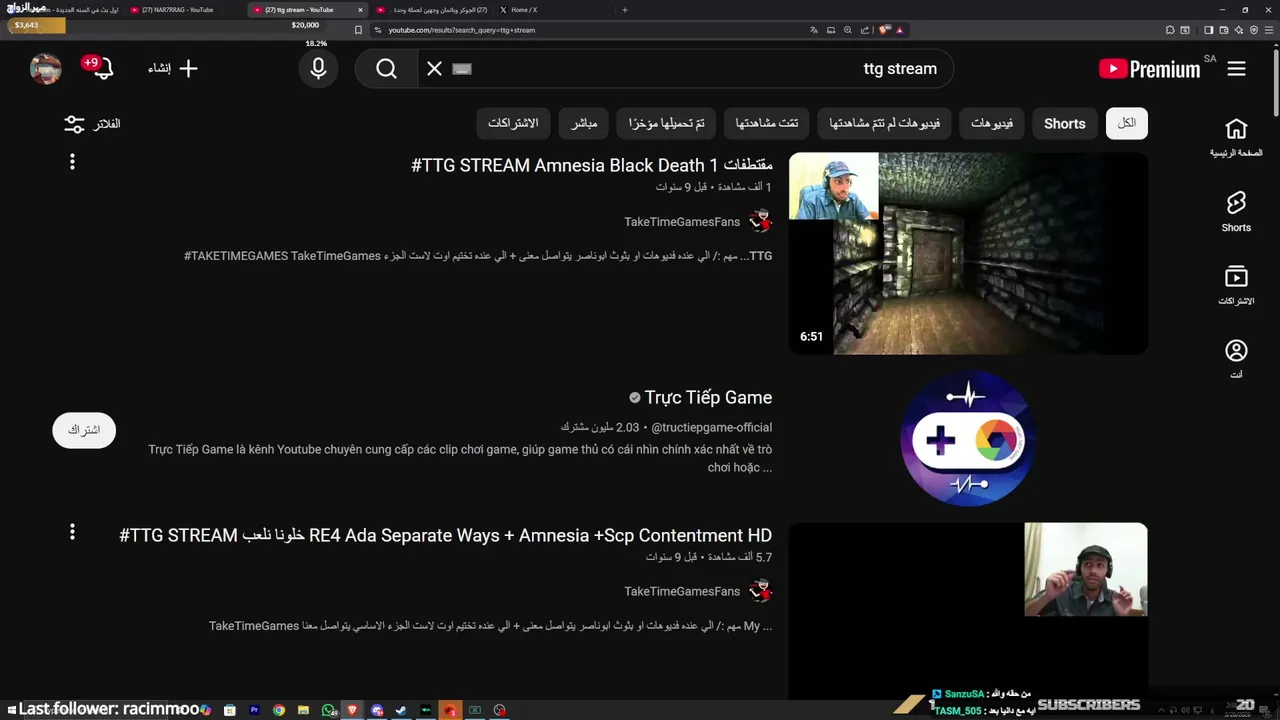
Task: Open the account avatar menu
Action: tap(46, 69)
